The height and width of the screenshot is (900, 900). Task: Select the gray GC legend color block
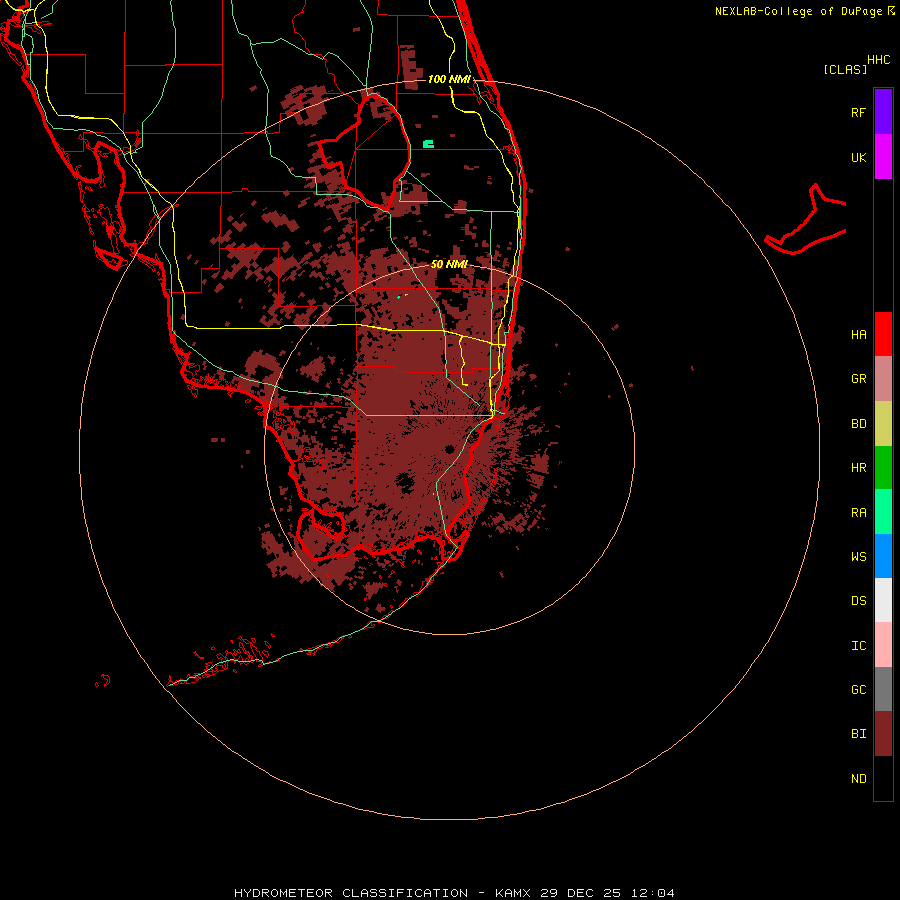click(883, 689)
